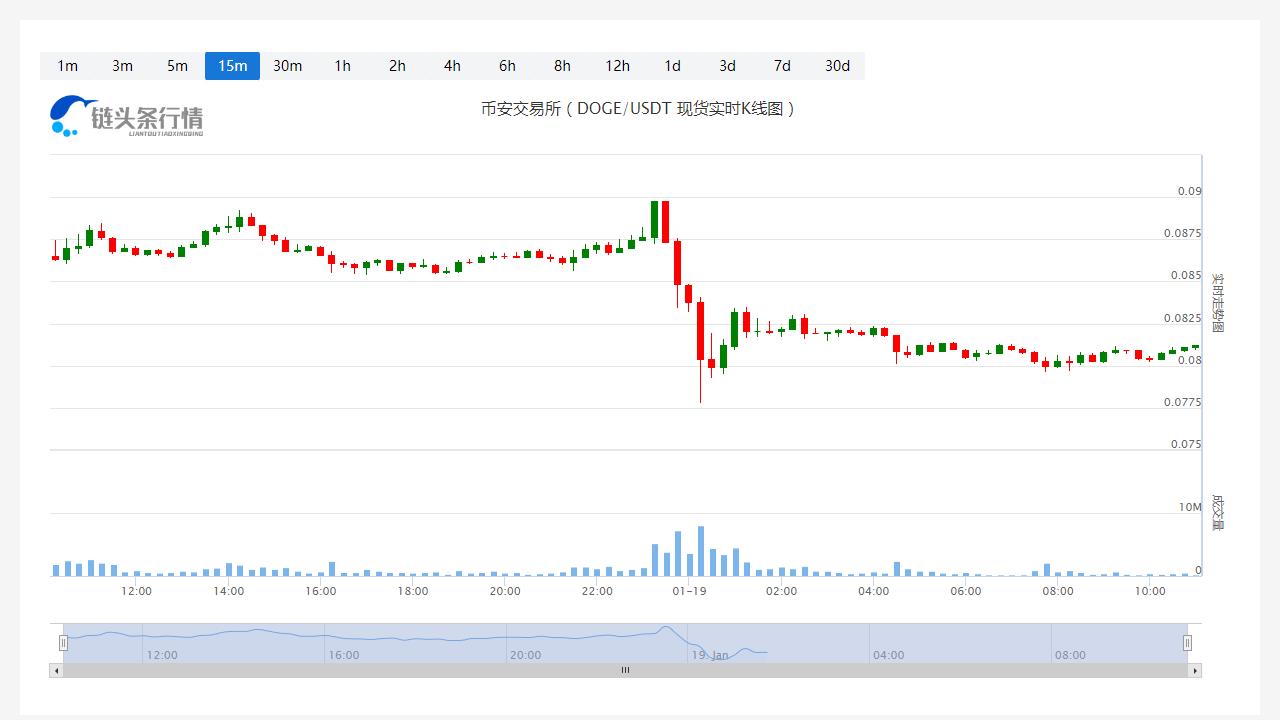Click the tallest volume bar
Image resolution: width=1280 pixels, height=720 pixels.
pos(700,551)
